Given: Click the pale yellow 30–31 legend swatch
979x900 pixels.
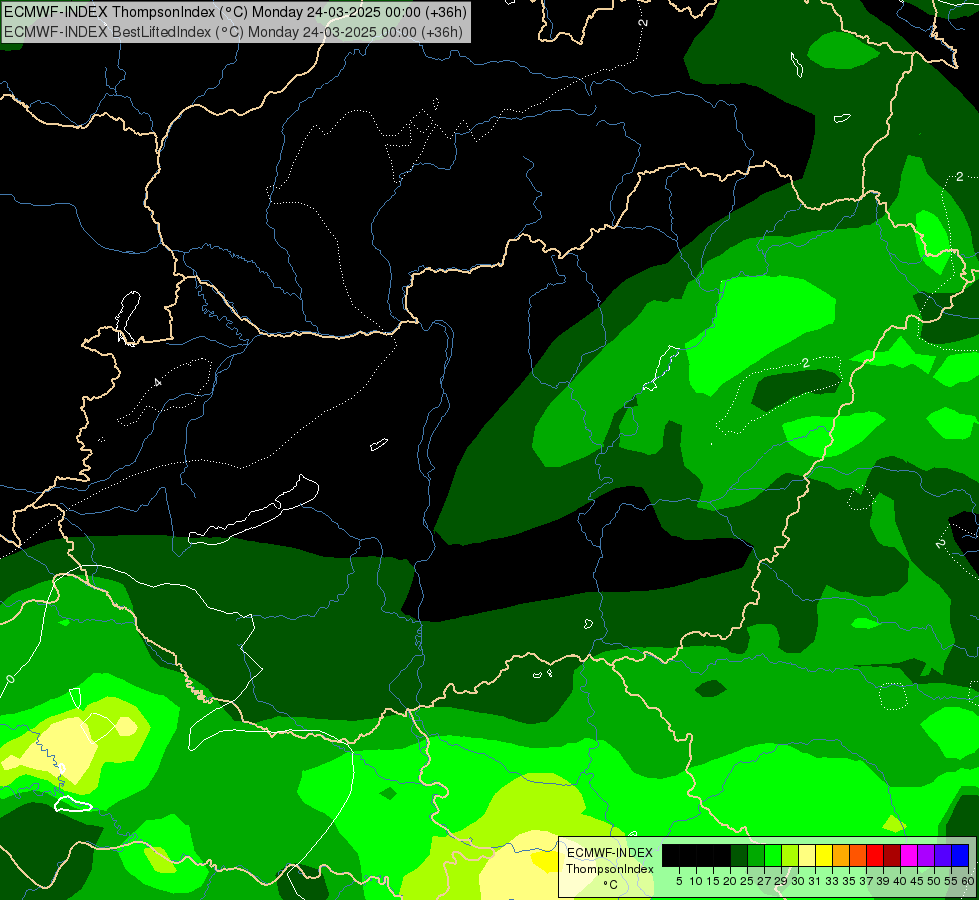Looking at the screenshot, I should 807,855.
